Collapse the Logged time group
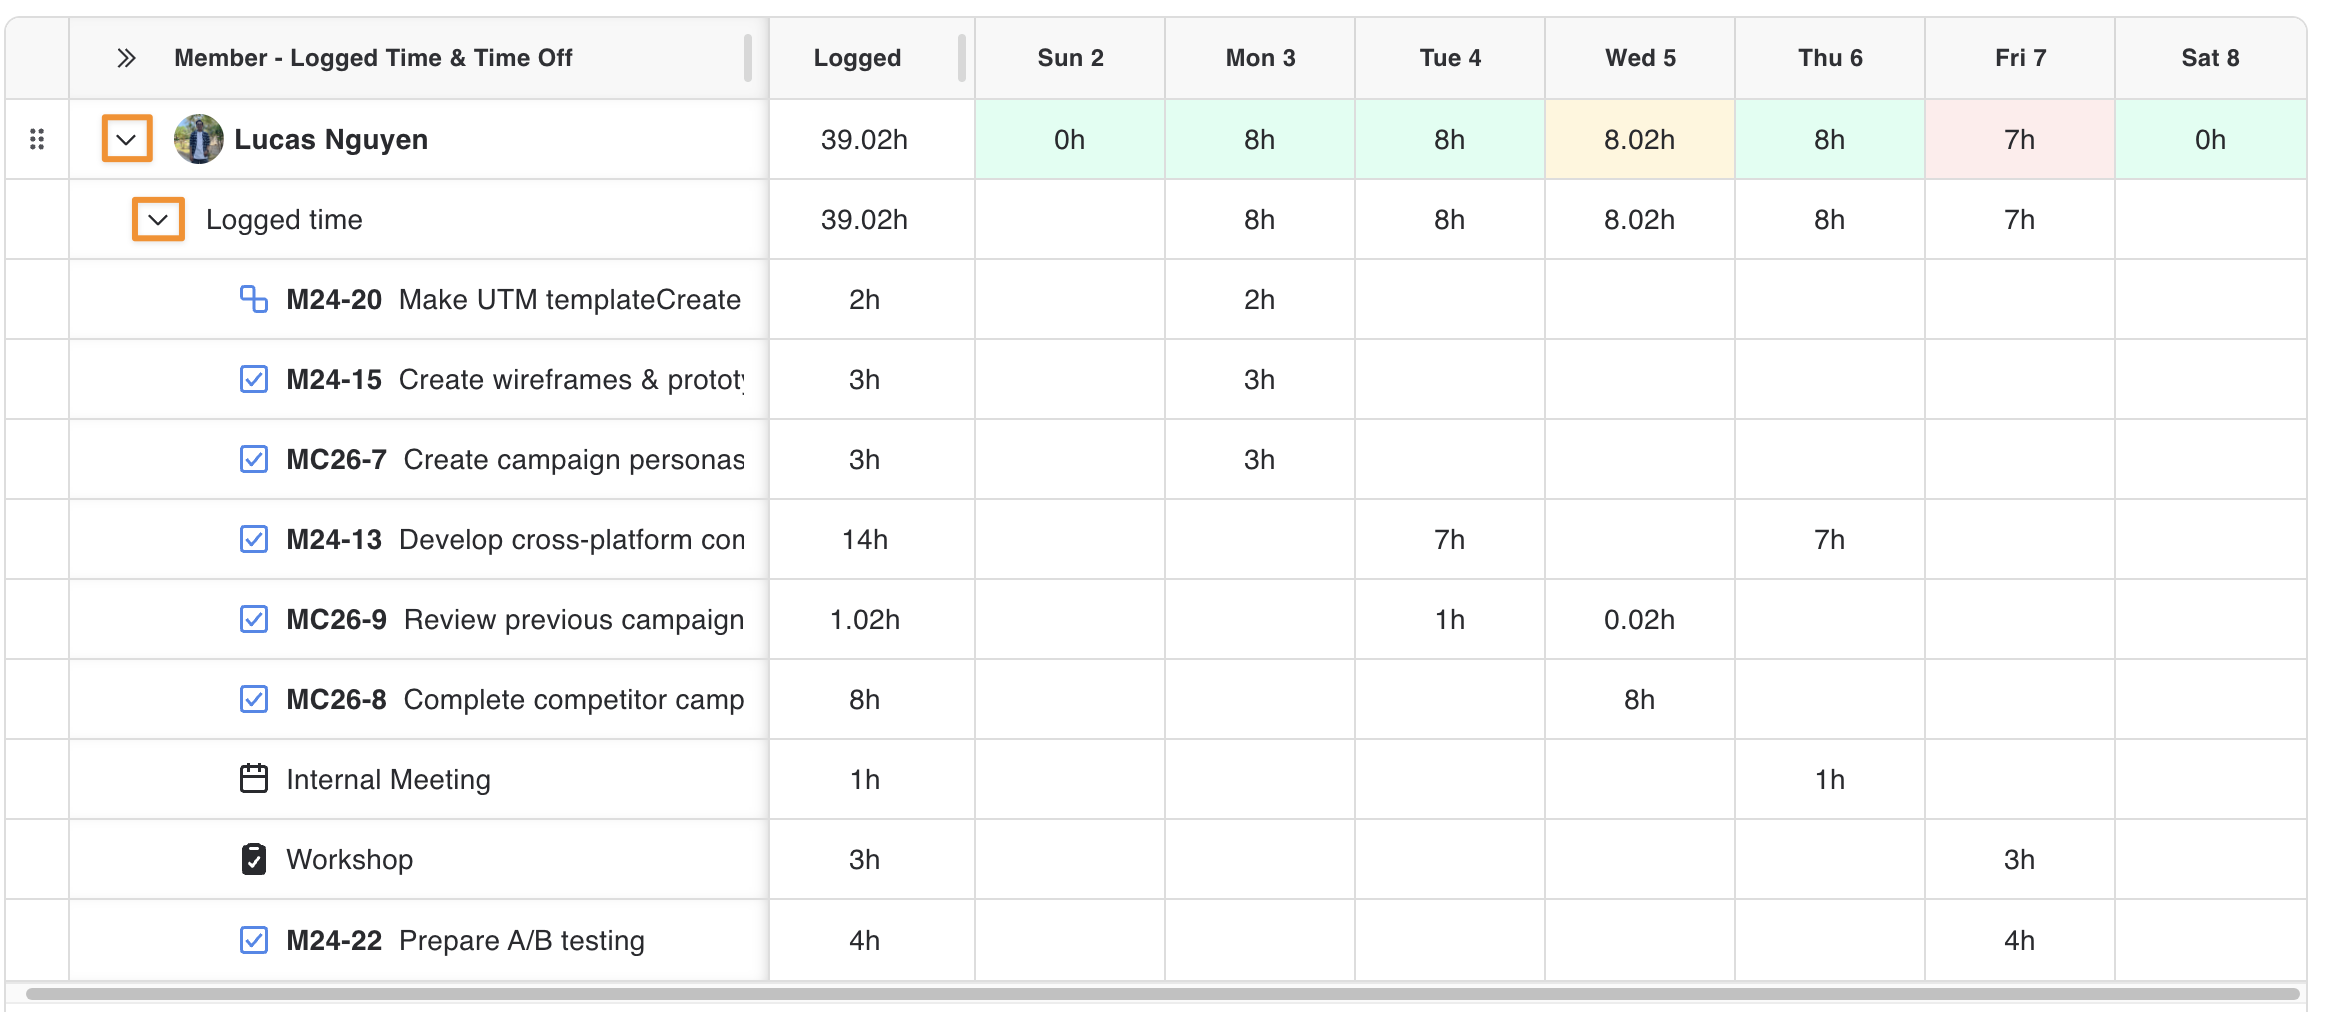Screen dimensions: 2328x1012 158,219
